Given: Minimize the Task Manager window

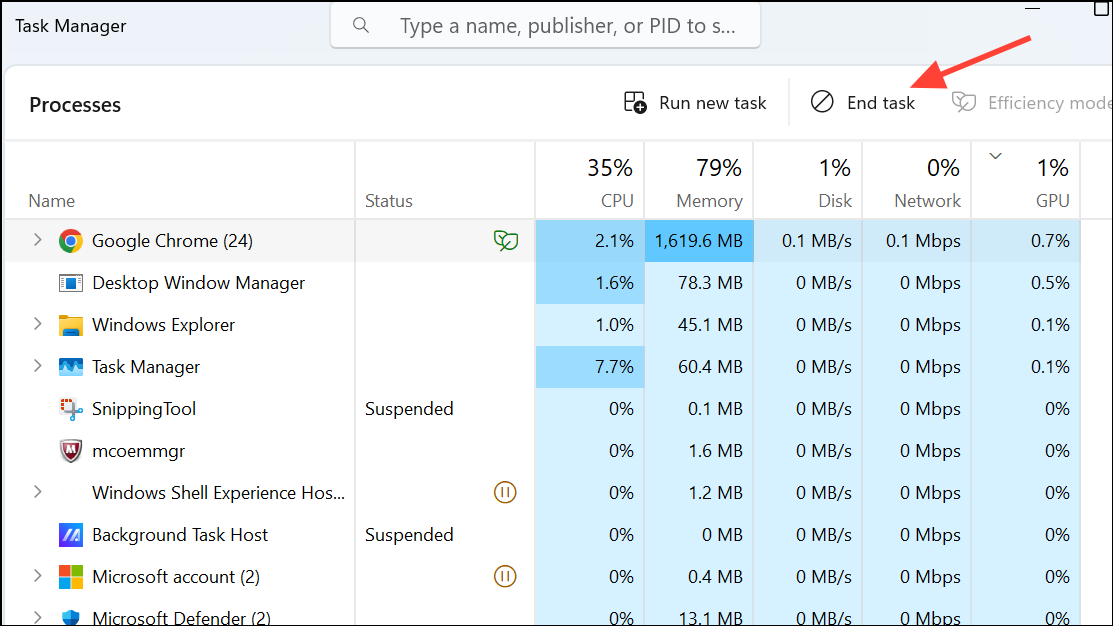Looking at the screenshot, I should pos(1033,9).
